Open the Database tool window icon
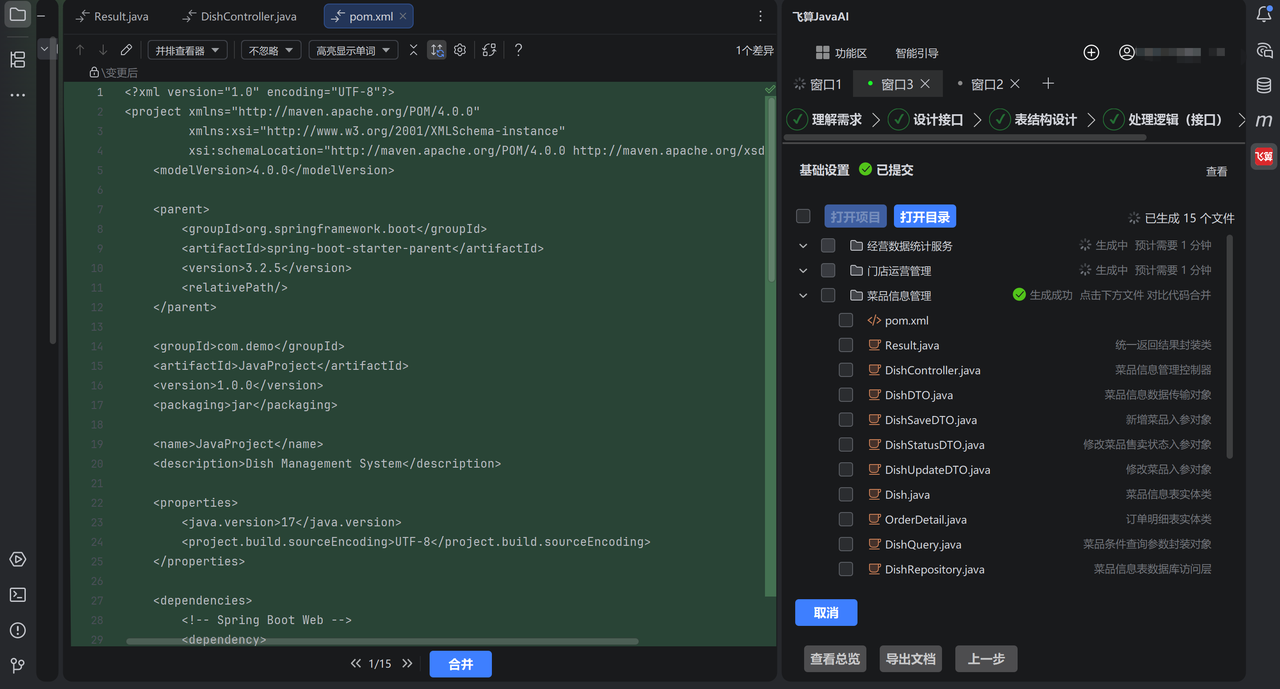The image size is (1280, 689). [1264, 85]
